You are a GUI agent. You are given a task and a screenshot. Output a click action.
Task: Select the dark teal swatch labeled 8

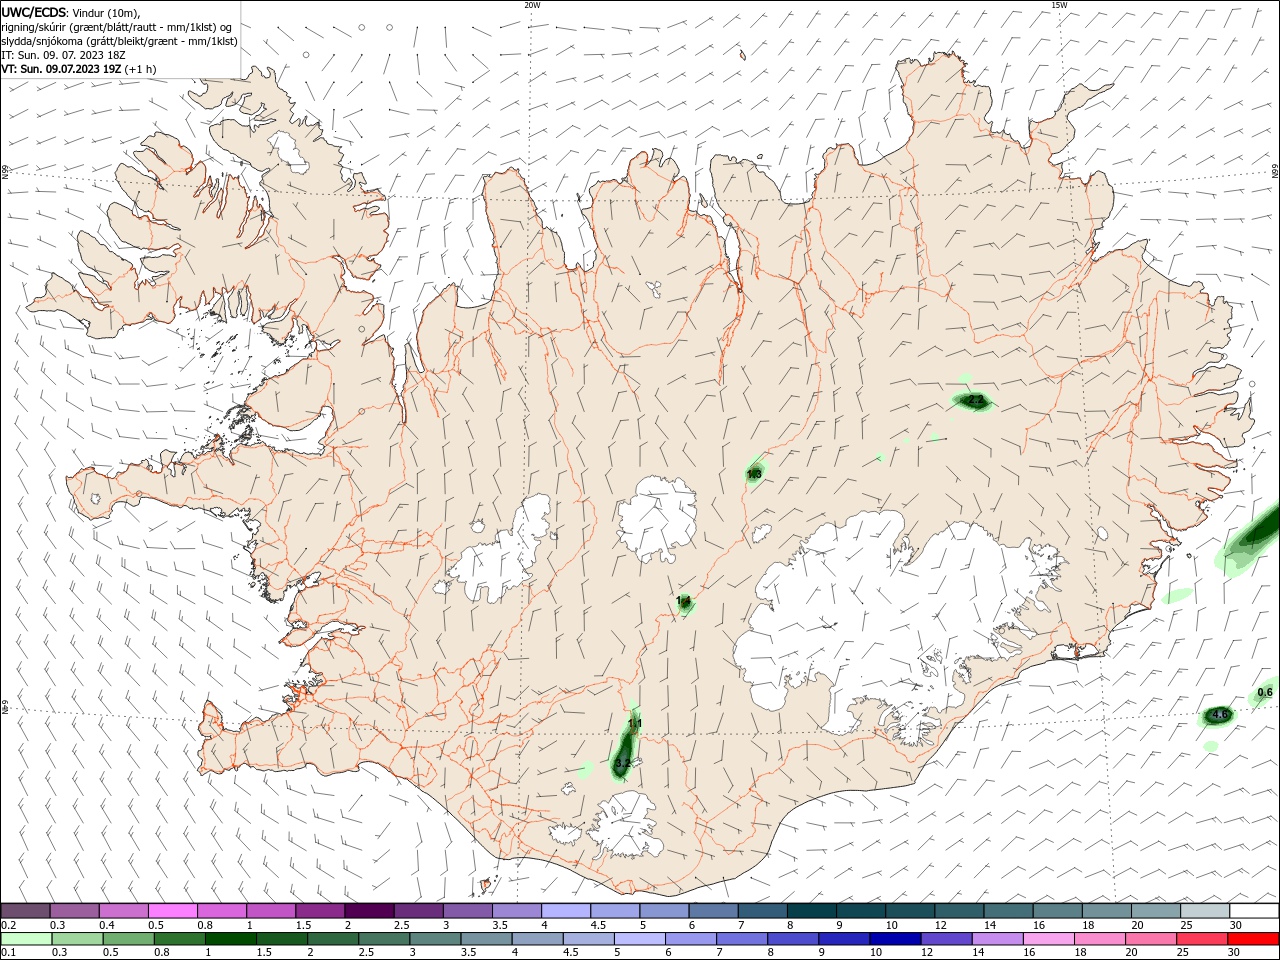click(x=811, y=911)
